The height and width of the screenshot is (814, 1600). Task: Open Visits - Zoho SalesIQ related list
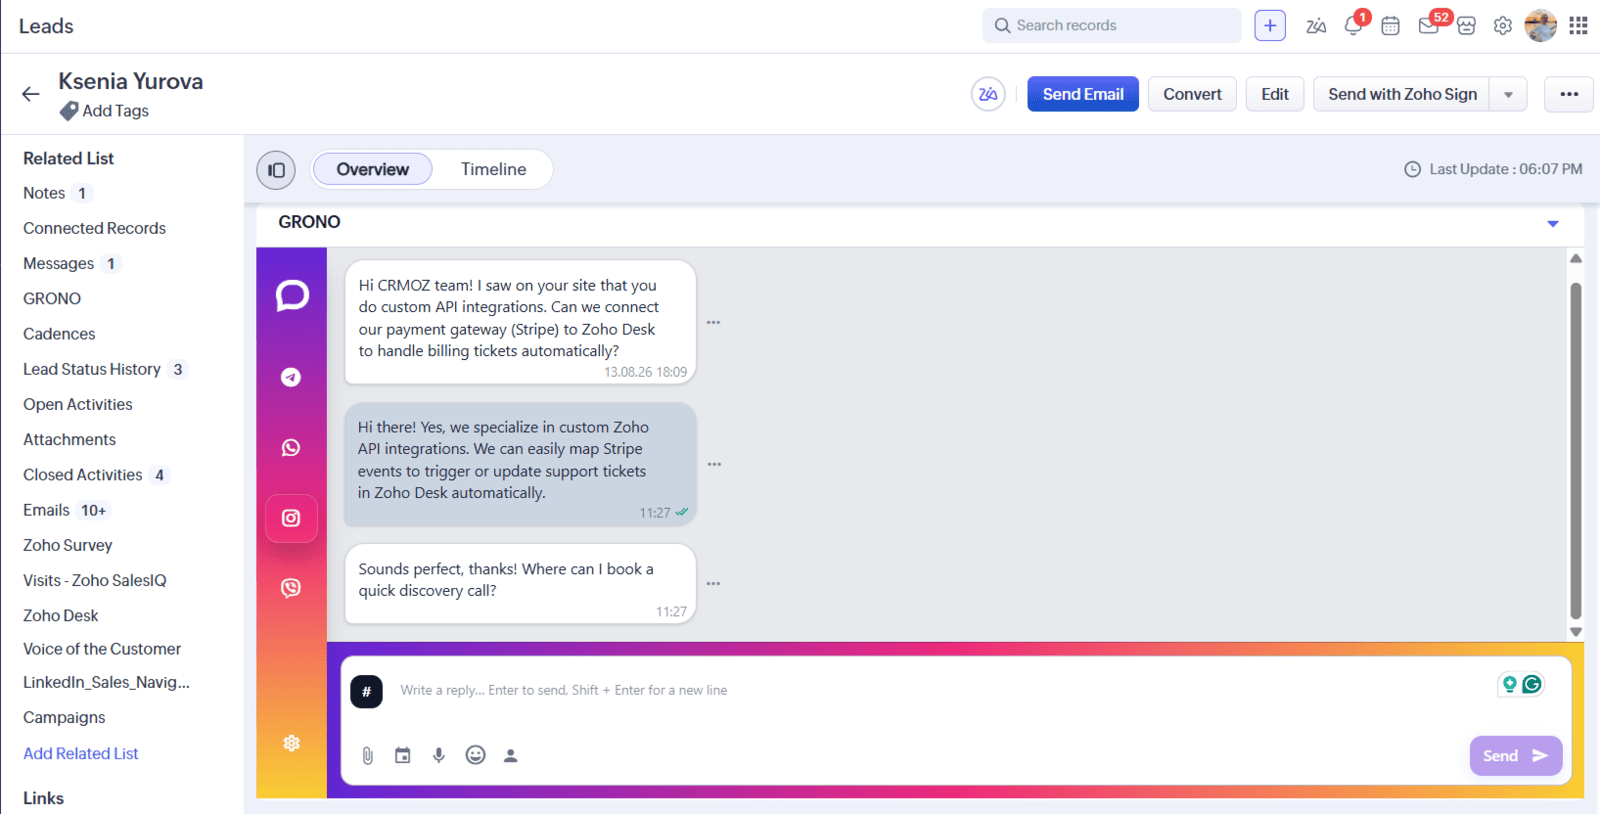(x=95, y=581)
